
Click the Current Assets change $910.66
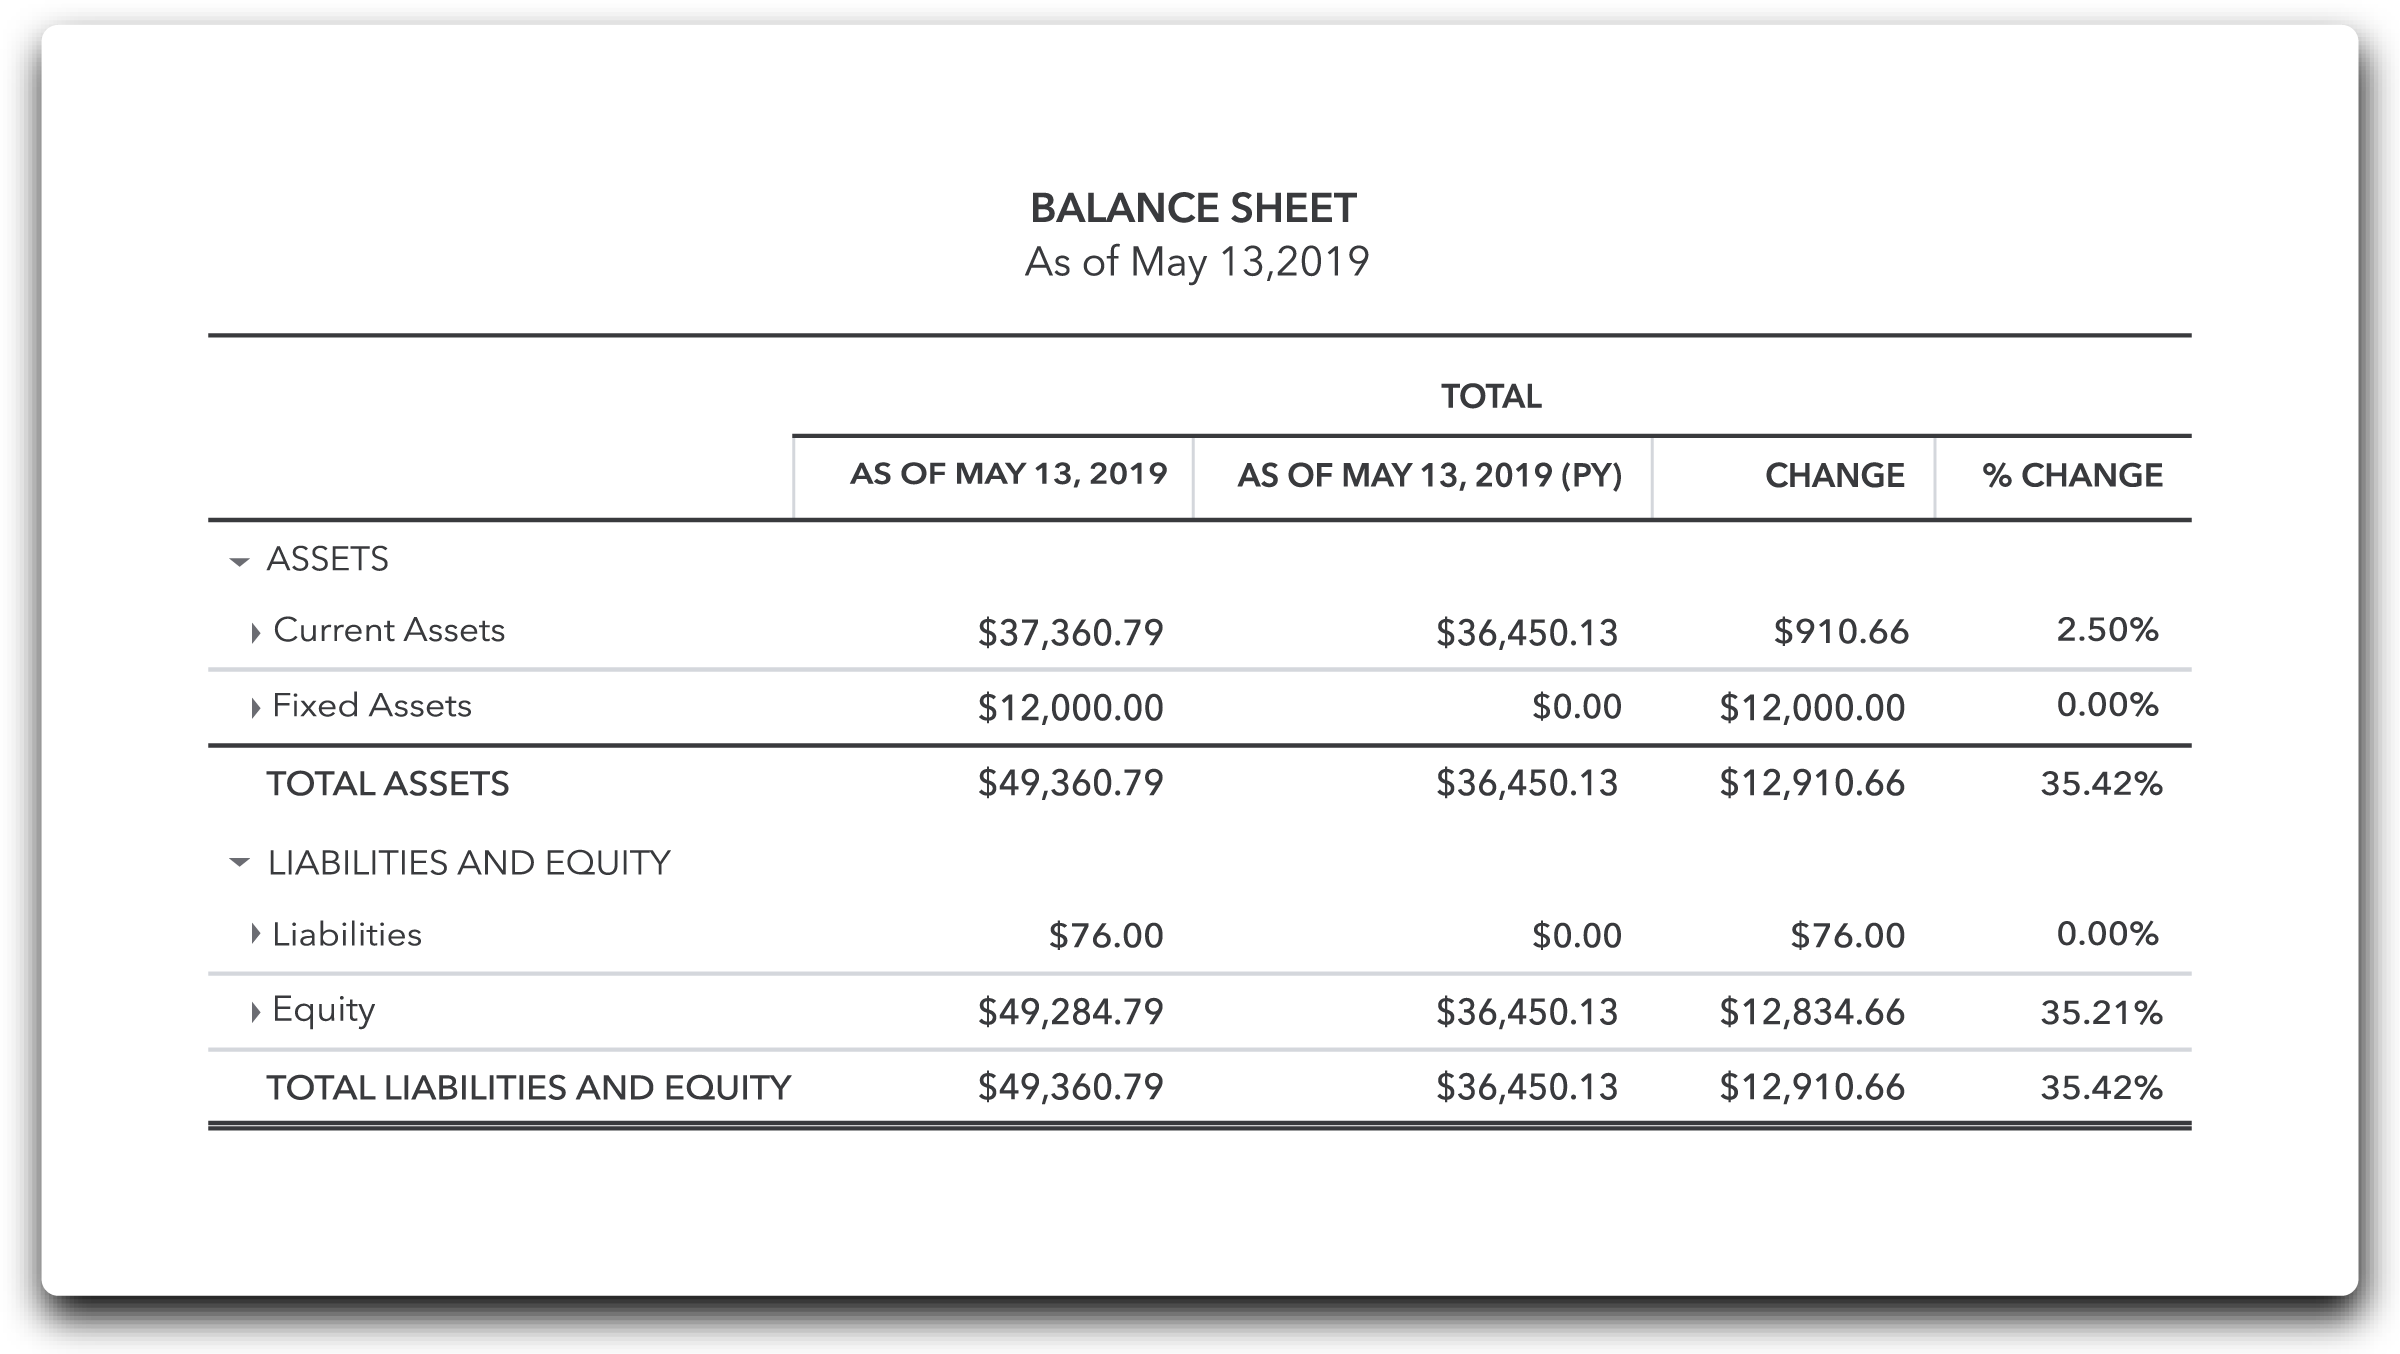point(1840,632)
